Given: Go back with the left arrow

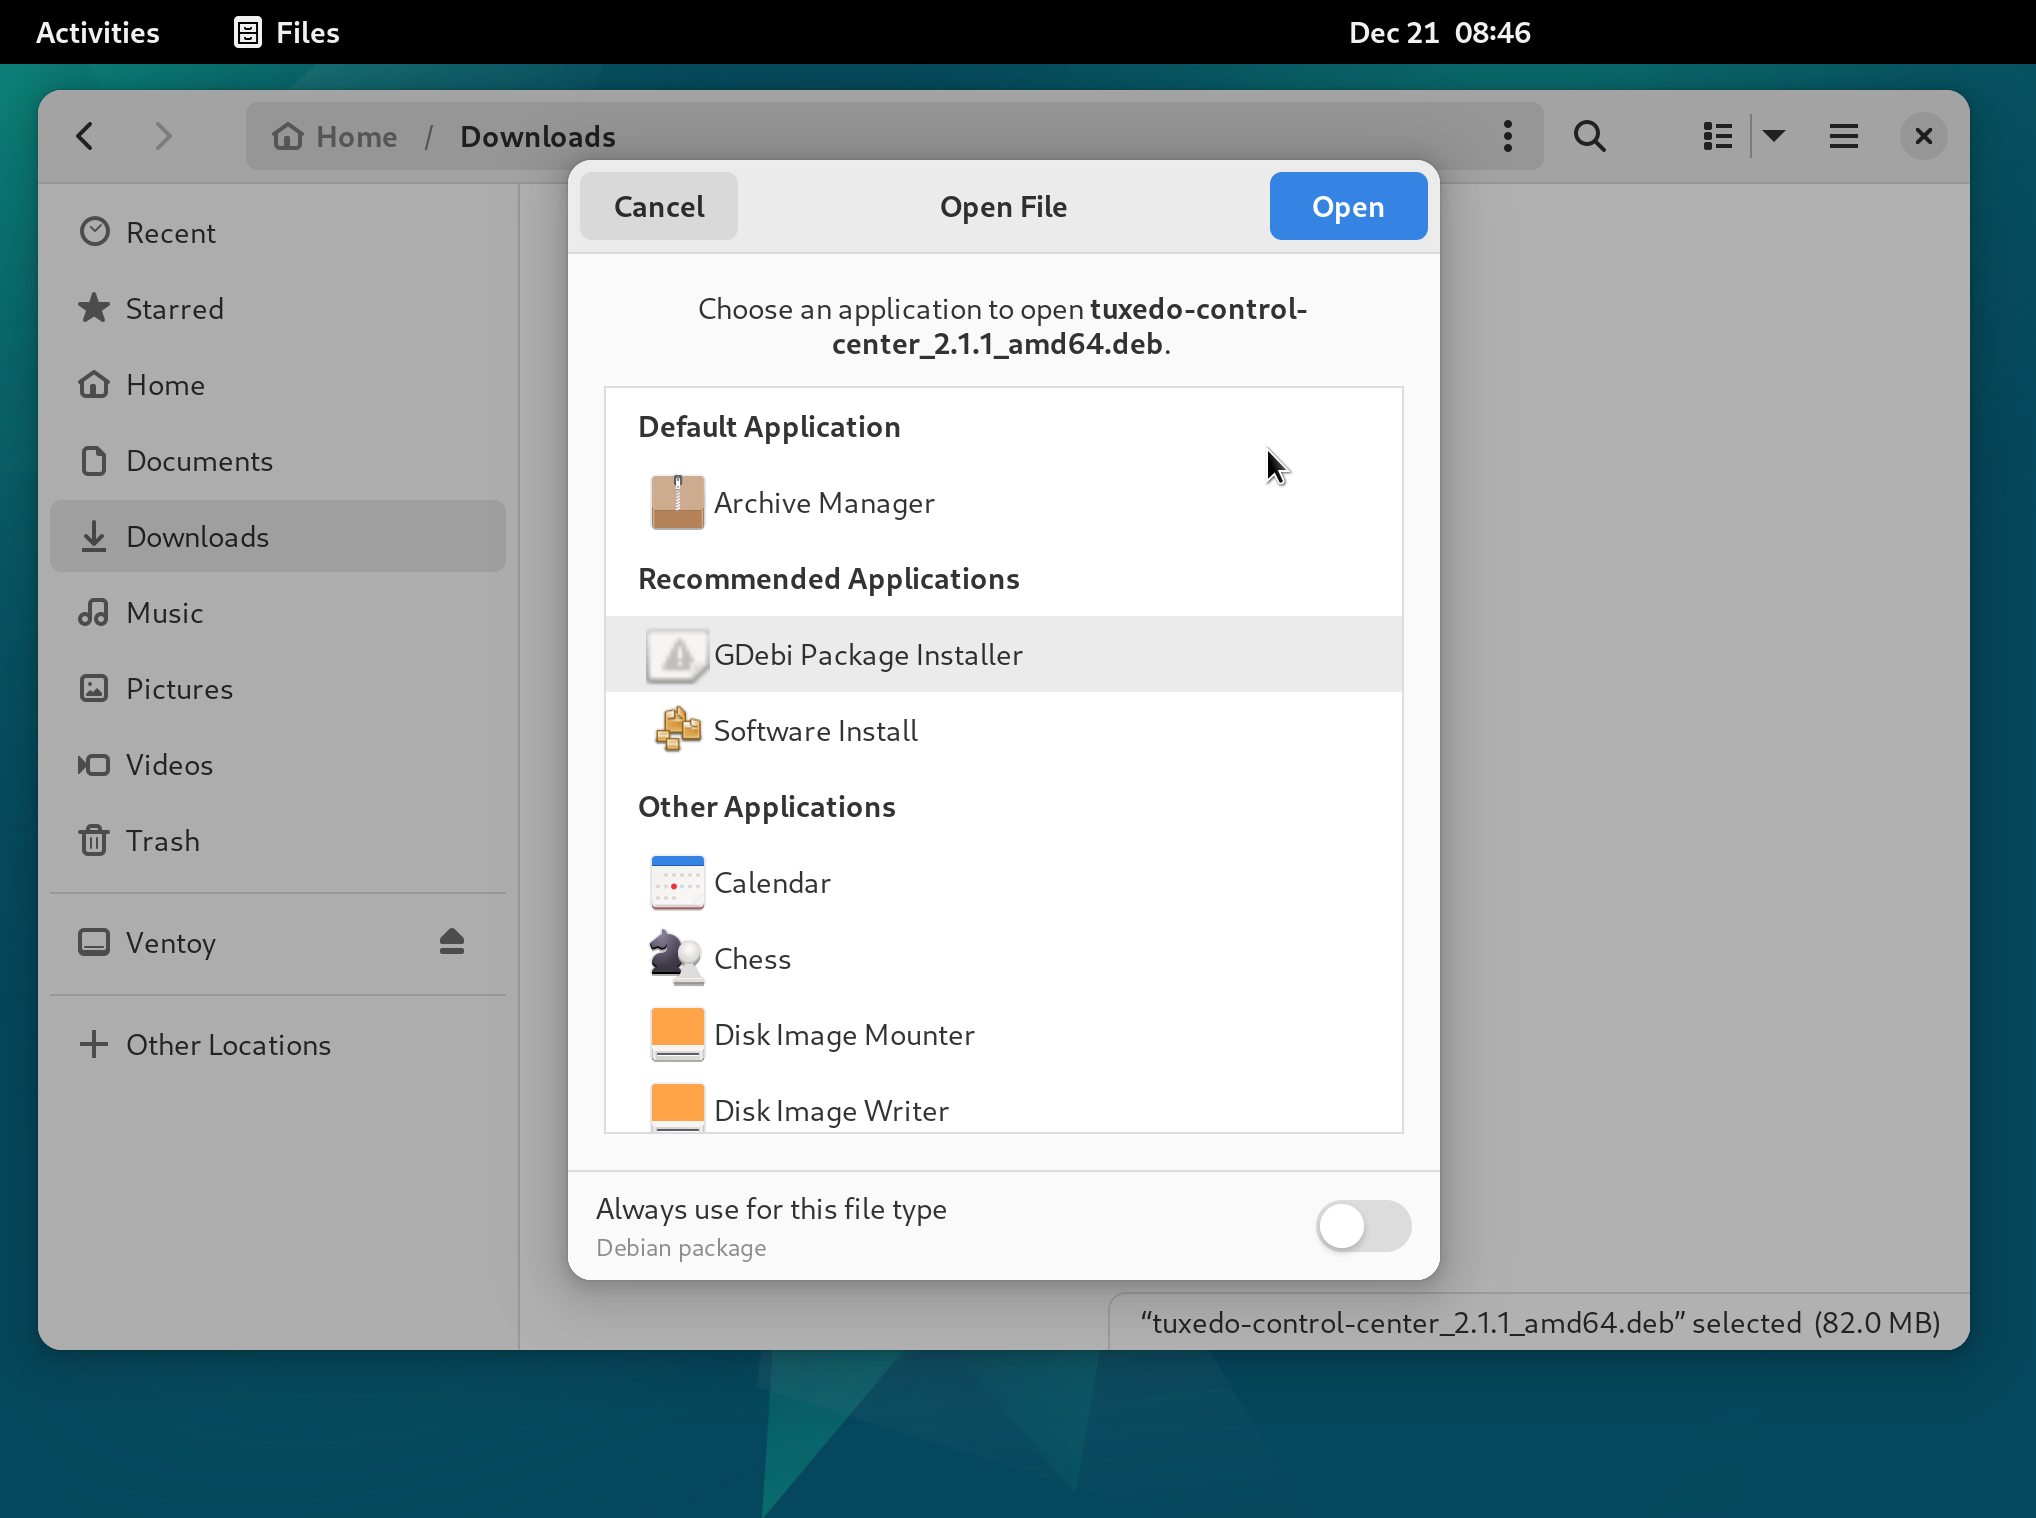Looking at the screenshot, I should [86, 136].
